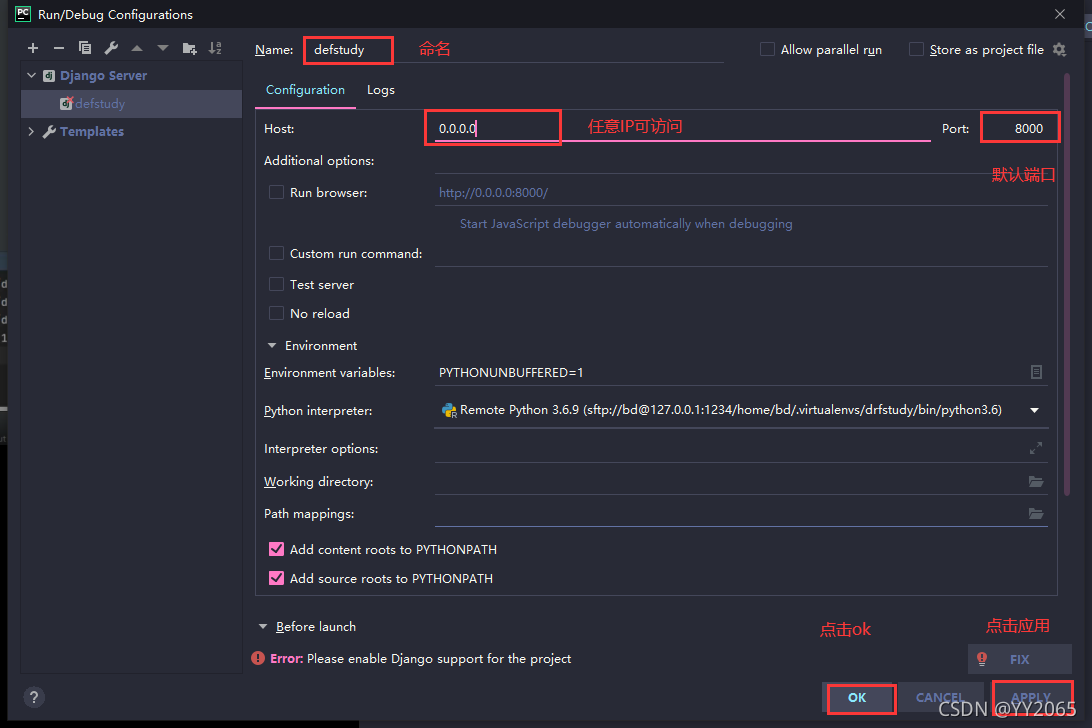1092x728 pixels.
Task: Click the Cancel button
Action: pyautogui.click(x=939, y=697)
